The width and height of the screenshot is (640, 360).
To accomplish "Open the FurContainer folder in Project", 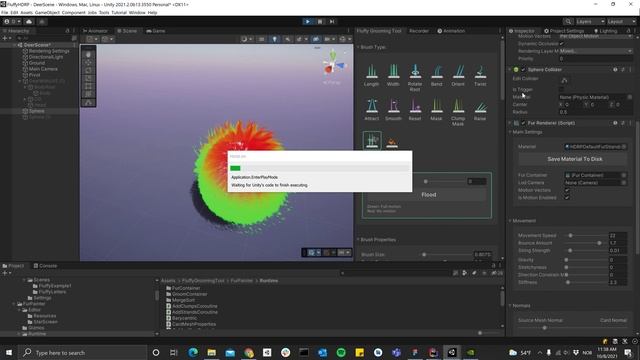I will tap(186, 288).
